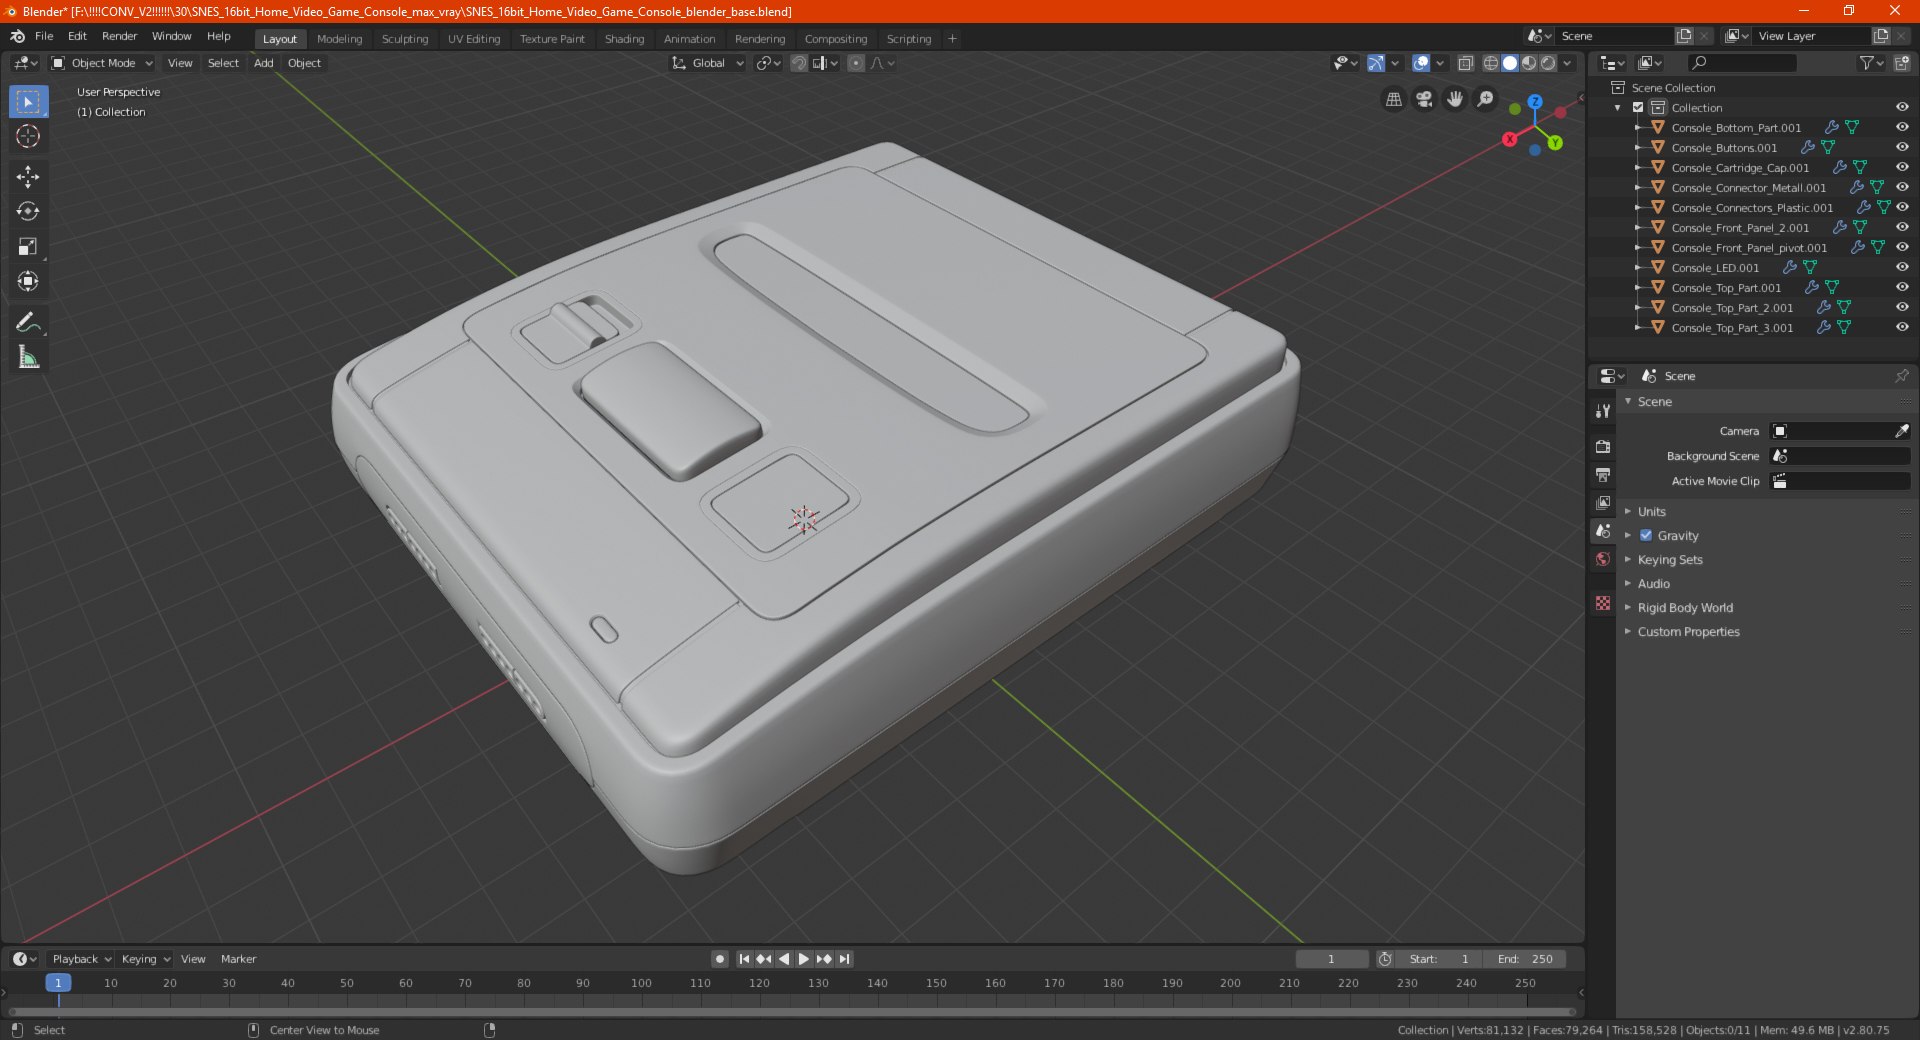This screenshot has height=1040, width=1920.
Task: Open the World properties tab
Action: (x=1603, y=559)
